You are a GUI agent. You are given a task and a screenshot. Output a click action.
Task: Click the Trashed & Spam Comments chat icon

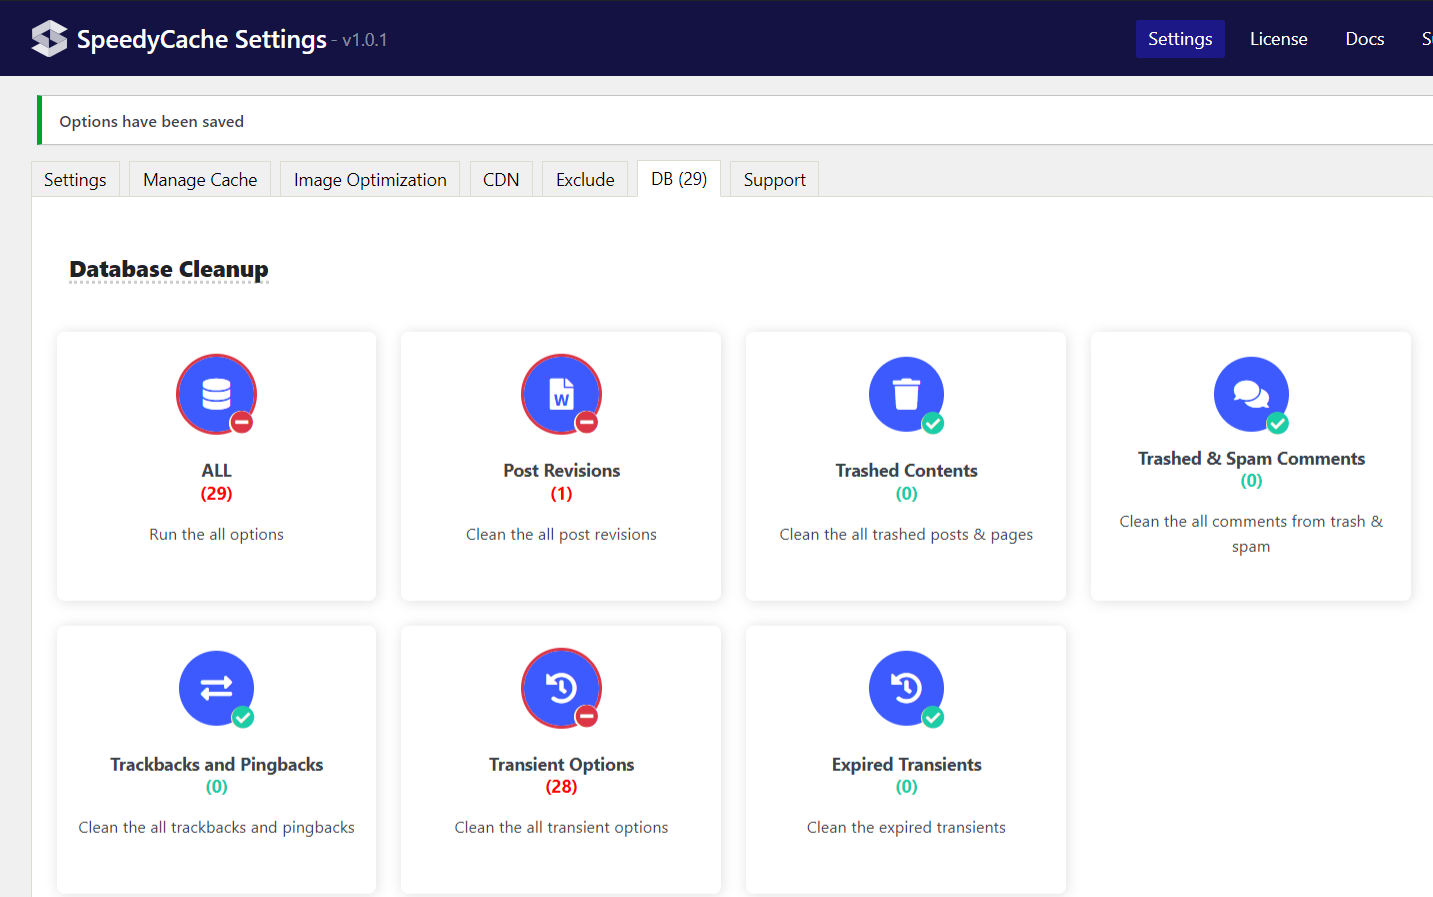(1251, 394)
